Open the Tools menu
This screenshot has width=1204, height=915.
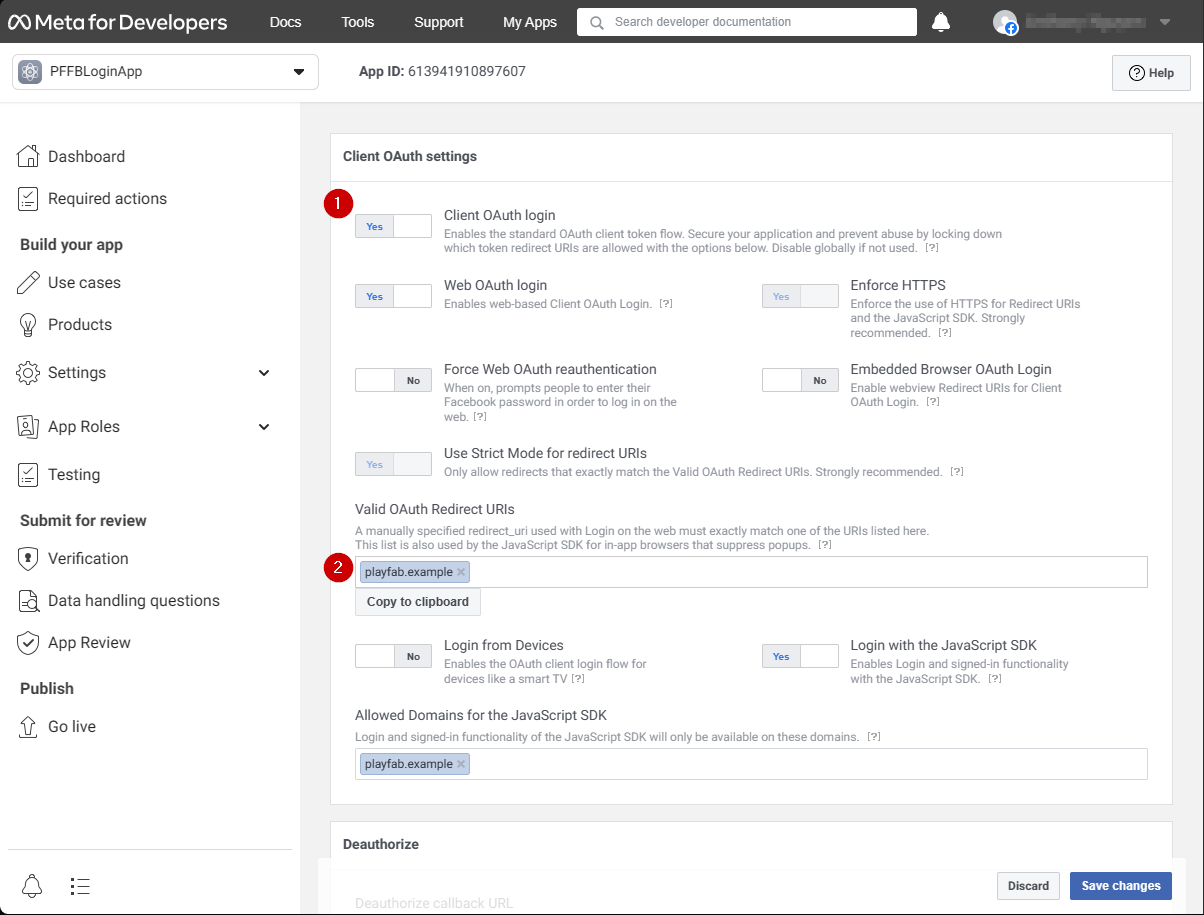pyautogui.click(x=357, y=21)
